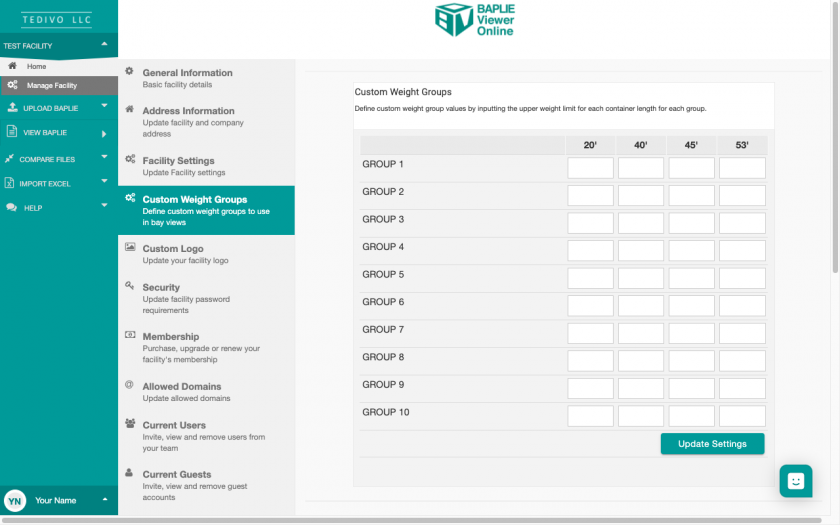
Task: Click the Membership money icon
Action: [x=130, y=335]
